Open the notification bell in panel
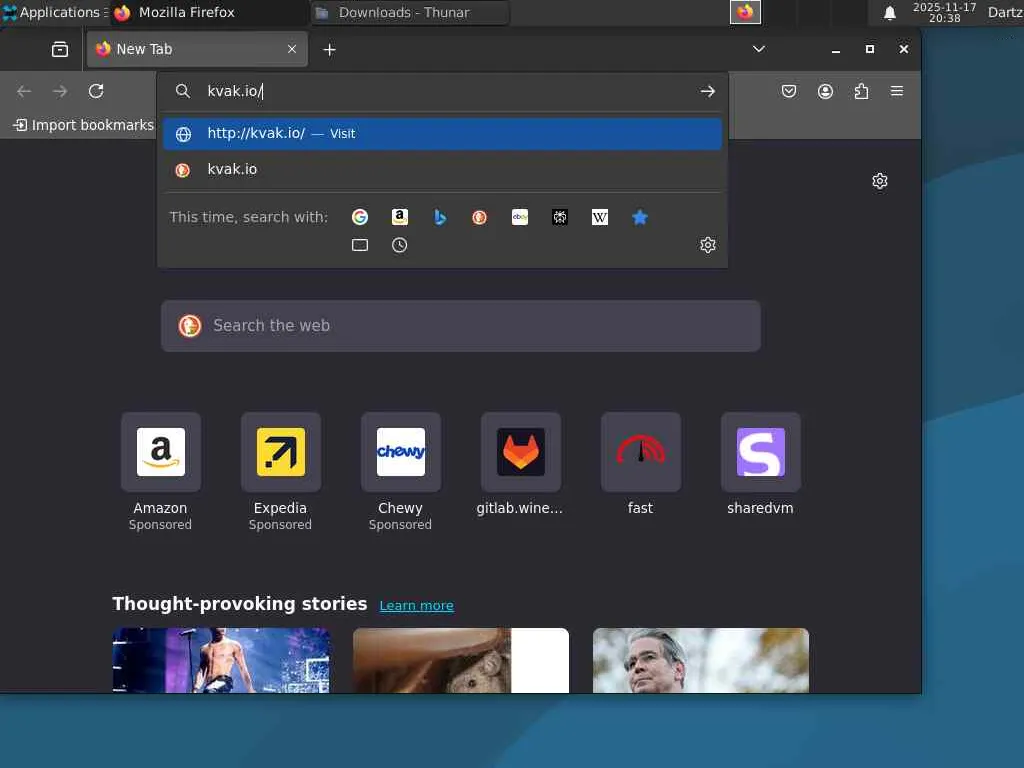The image size is (1024, 768). coord(889,12)
